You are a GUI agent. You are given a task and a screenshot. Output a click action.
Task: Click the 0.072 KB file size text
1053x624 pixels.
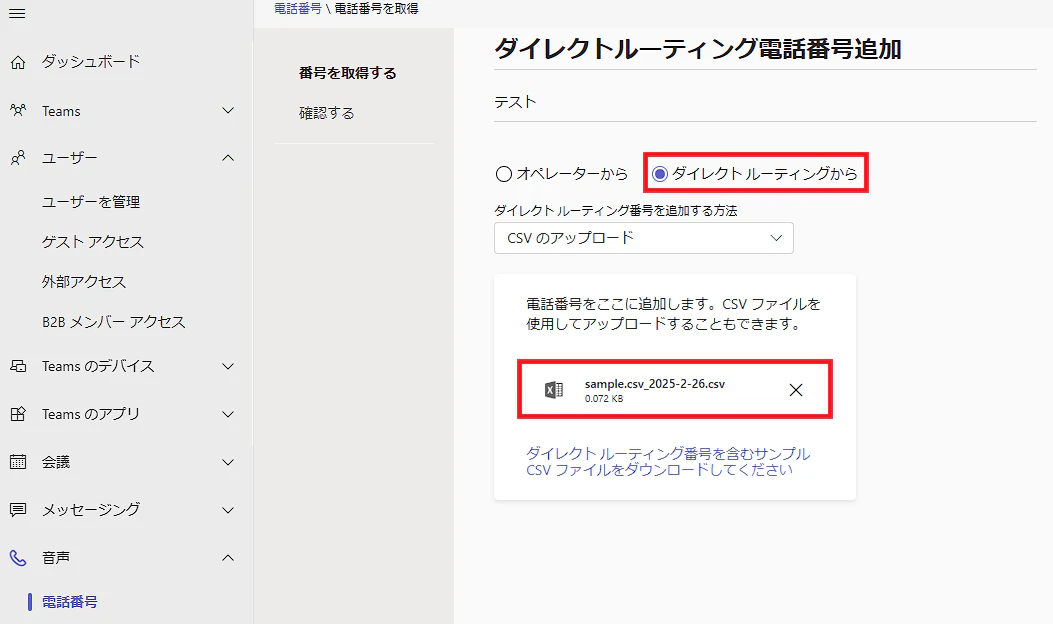point(604,398)
